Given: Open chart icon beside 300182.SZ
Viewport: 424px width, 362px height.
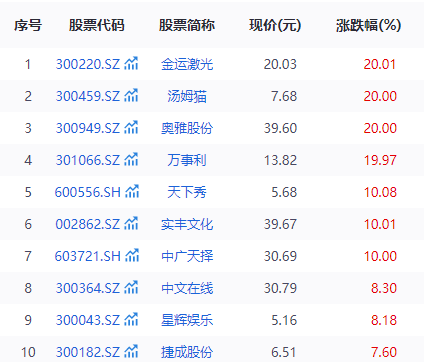Looking at the screenshot, I should point(131,351).
